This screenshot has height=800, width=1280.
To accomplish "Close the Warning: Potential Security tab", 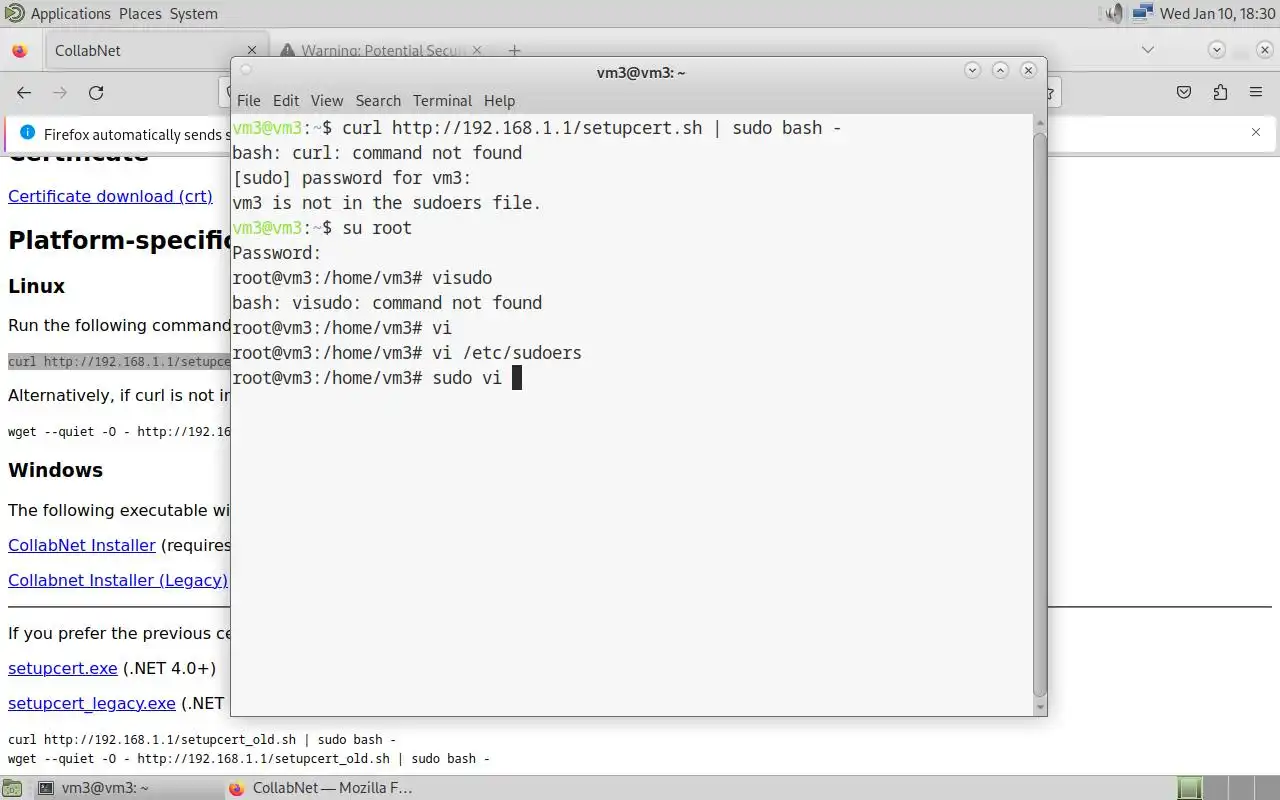I will [x=477, y=50].
